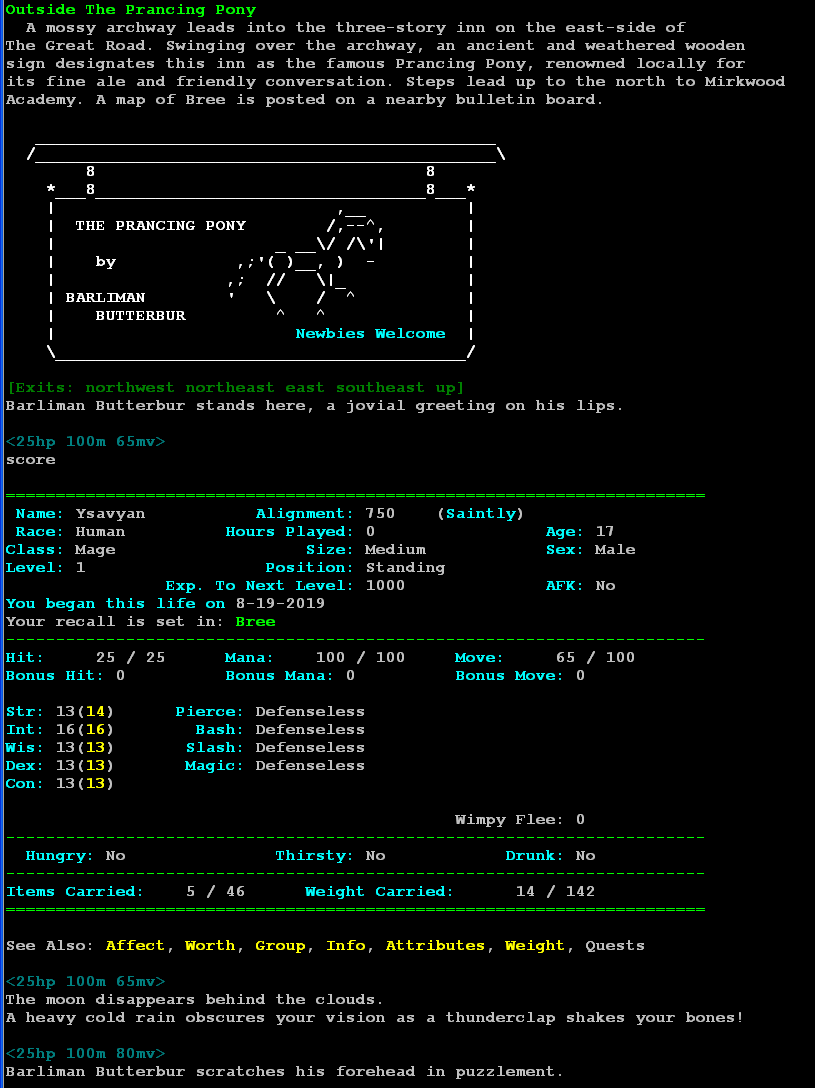Click the room title Outside The Prancing Pony
The image size is (815, 1088).
coord(130,10)
